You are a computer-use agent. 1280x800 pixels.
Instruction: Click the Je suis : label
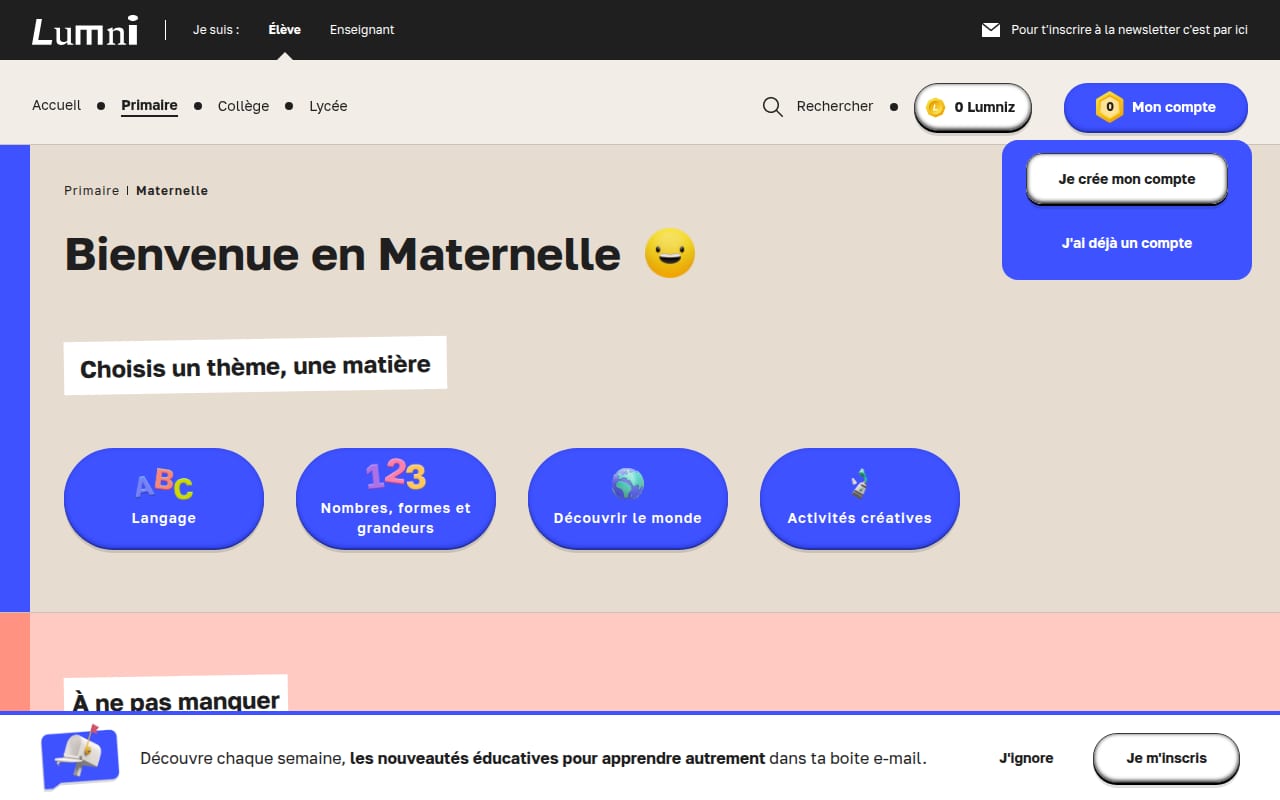click(x=216, y=30)
